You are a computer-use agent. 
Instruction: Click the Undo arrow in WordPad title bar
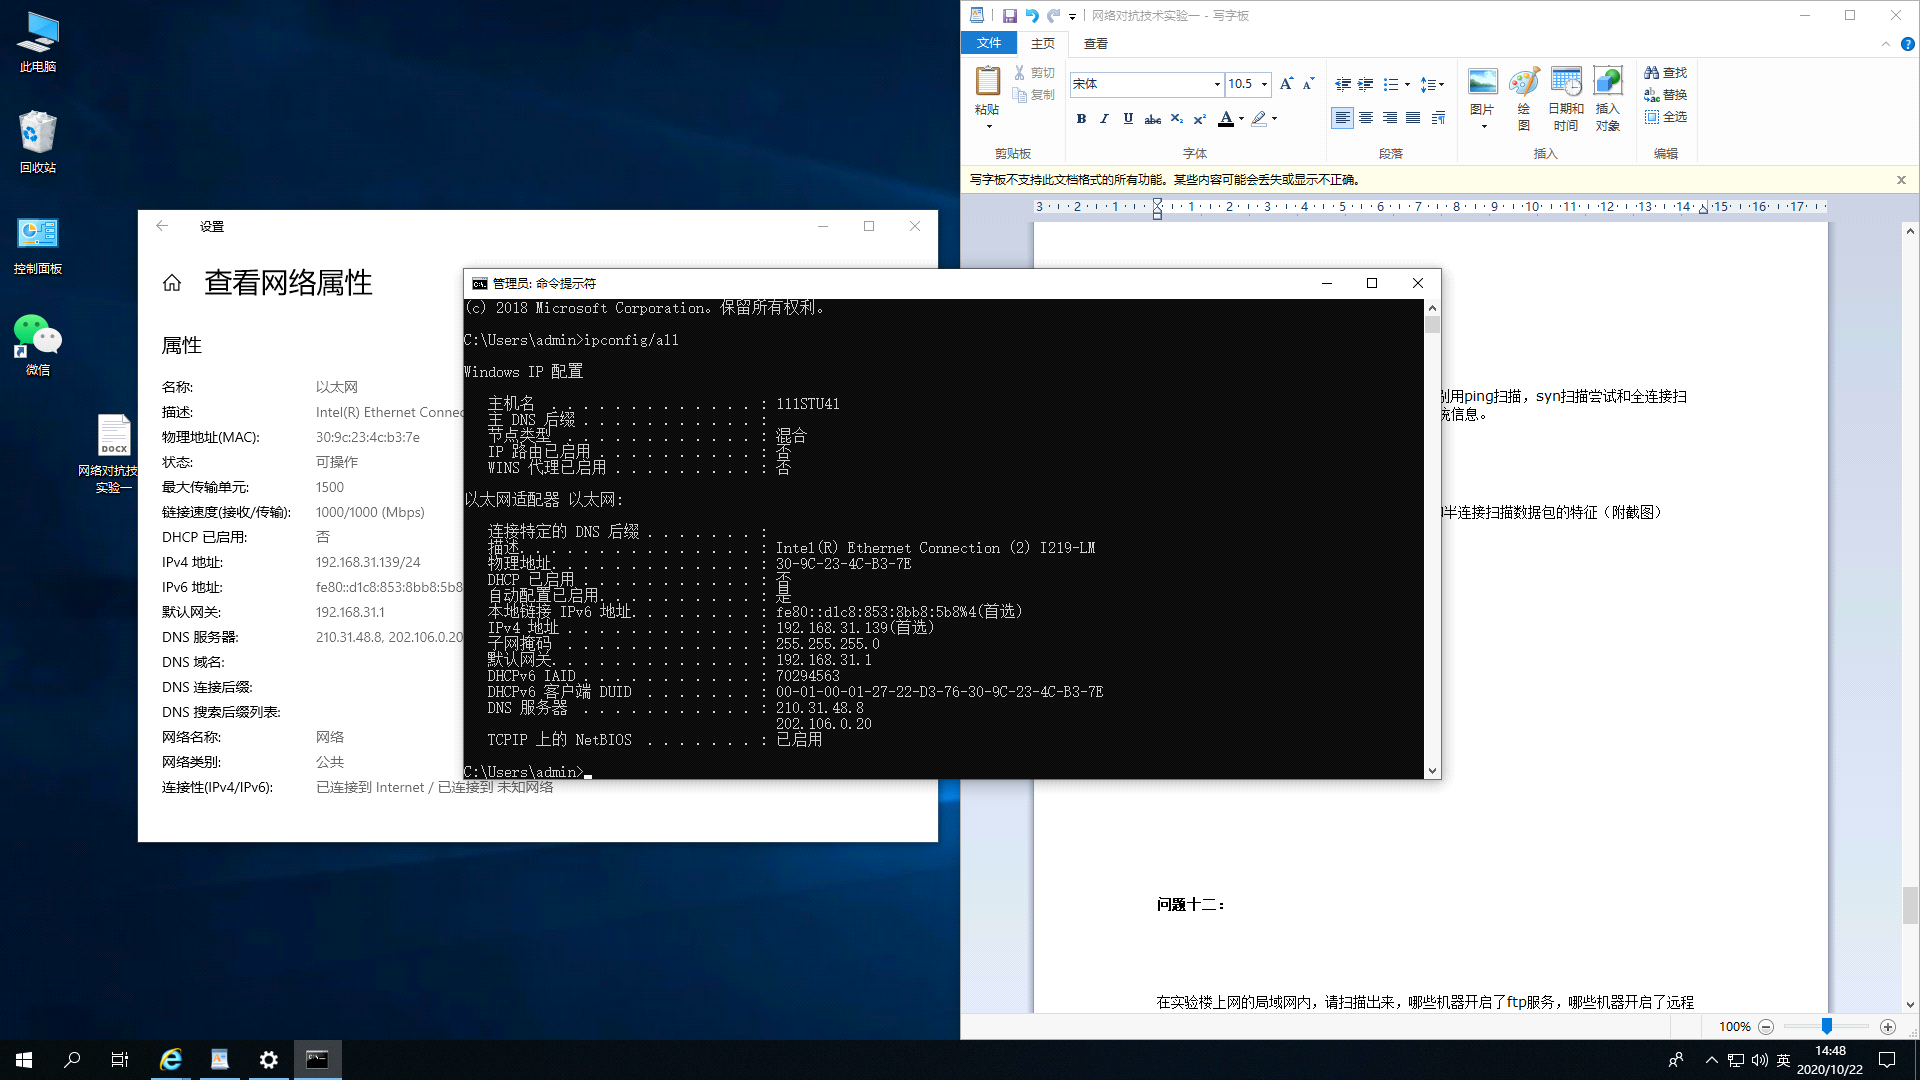tap(1031, 16)
